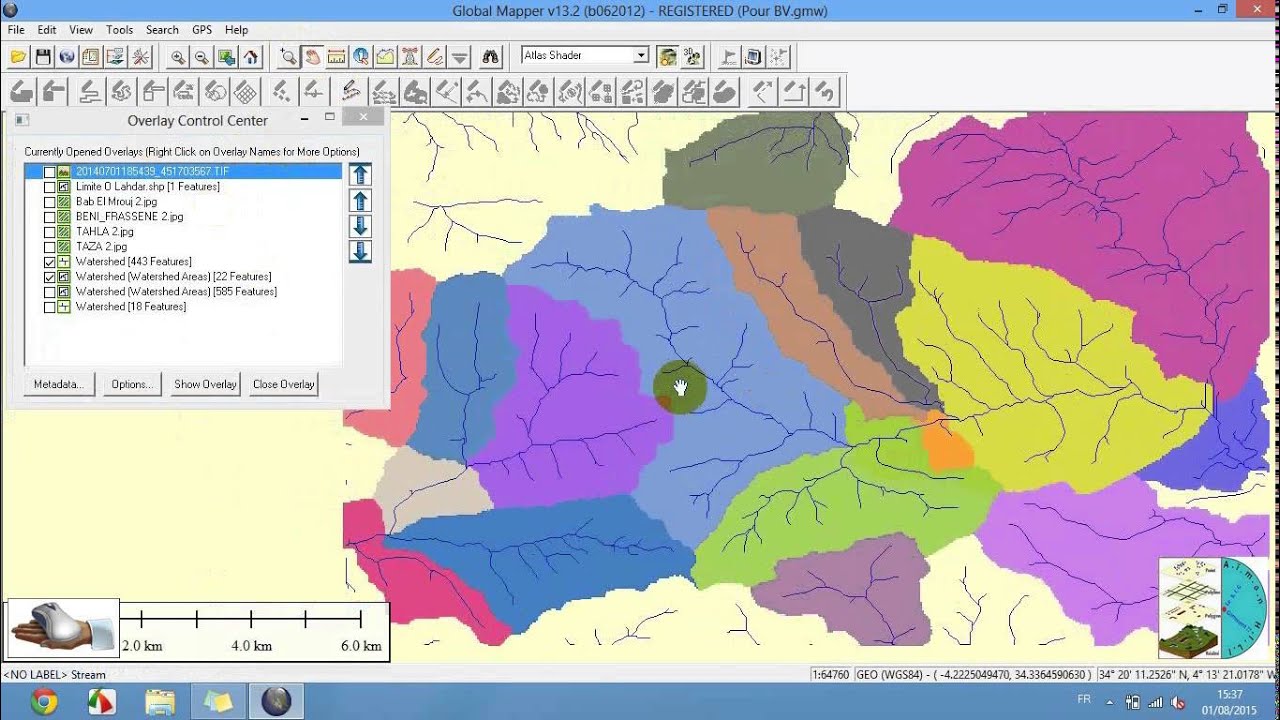Click the 1:64760 scale in status bar
1280x720 pixels.
pos(831,675)
